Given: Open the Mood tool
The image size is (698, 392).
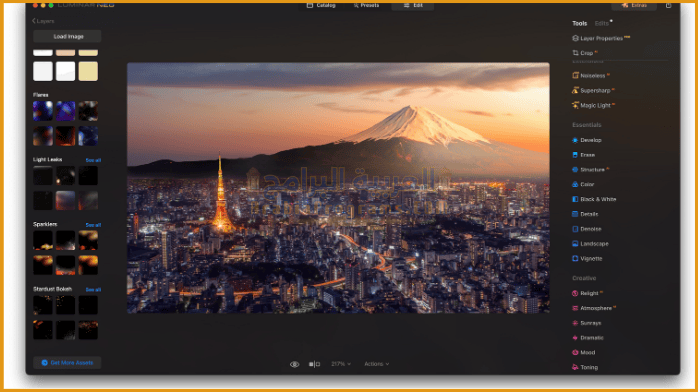Looking at the screenshot, I should tap(584, 352).
